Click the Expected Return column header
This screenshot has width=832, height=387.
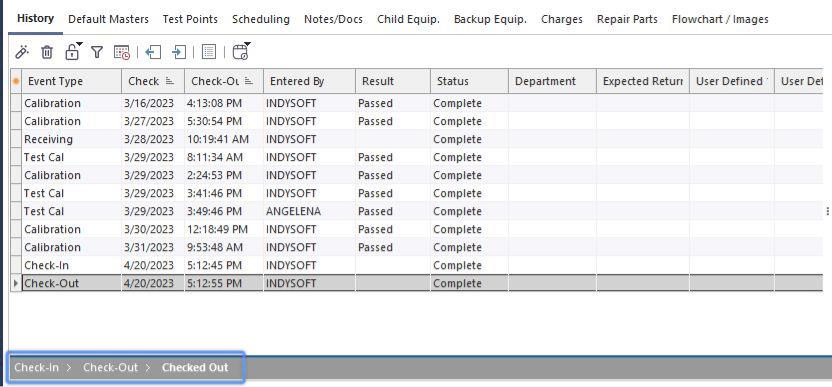[x=643, y=81]
